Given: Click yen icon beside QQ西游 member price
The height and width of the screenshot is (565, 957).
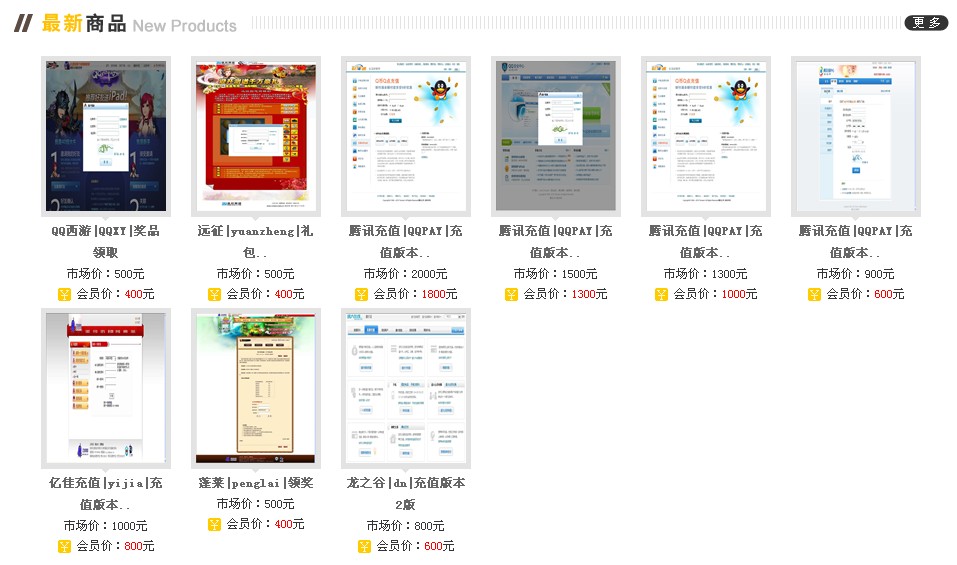Looking at the screenshot, I should click(65, 294).
